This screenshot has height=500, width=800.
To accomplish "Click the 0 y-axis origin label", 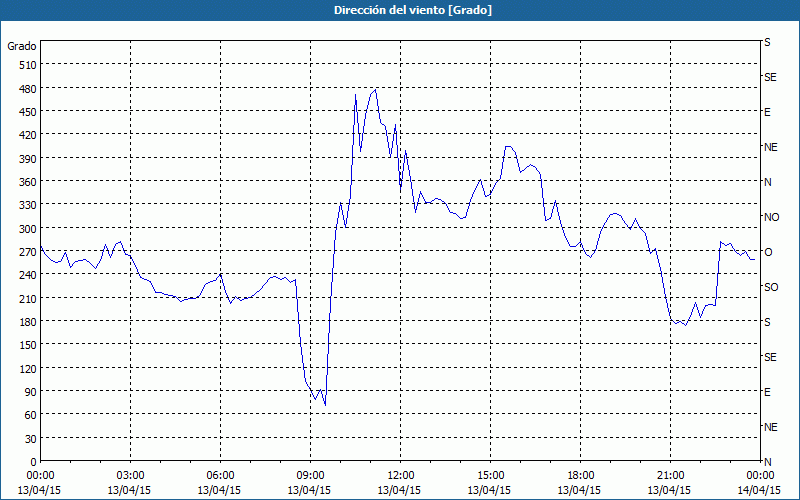I will coord(34,462).
